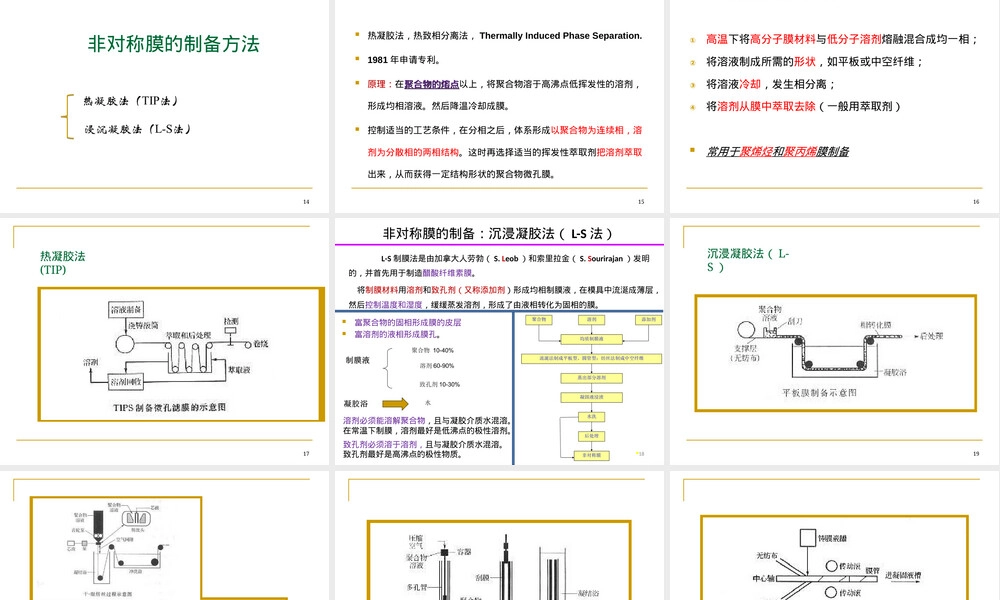Click the page number 17

coord(306,454)
